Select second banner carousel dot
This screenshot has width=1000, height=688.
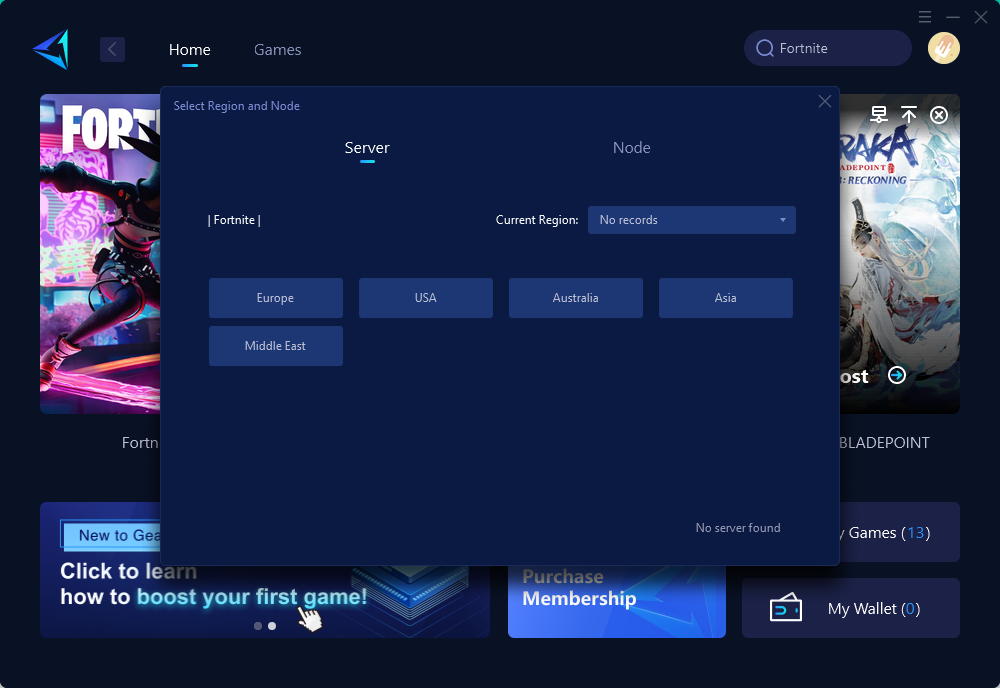pyautogui.click(x=272, y=626)
